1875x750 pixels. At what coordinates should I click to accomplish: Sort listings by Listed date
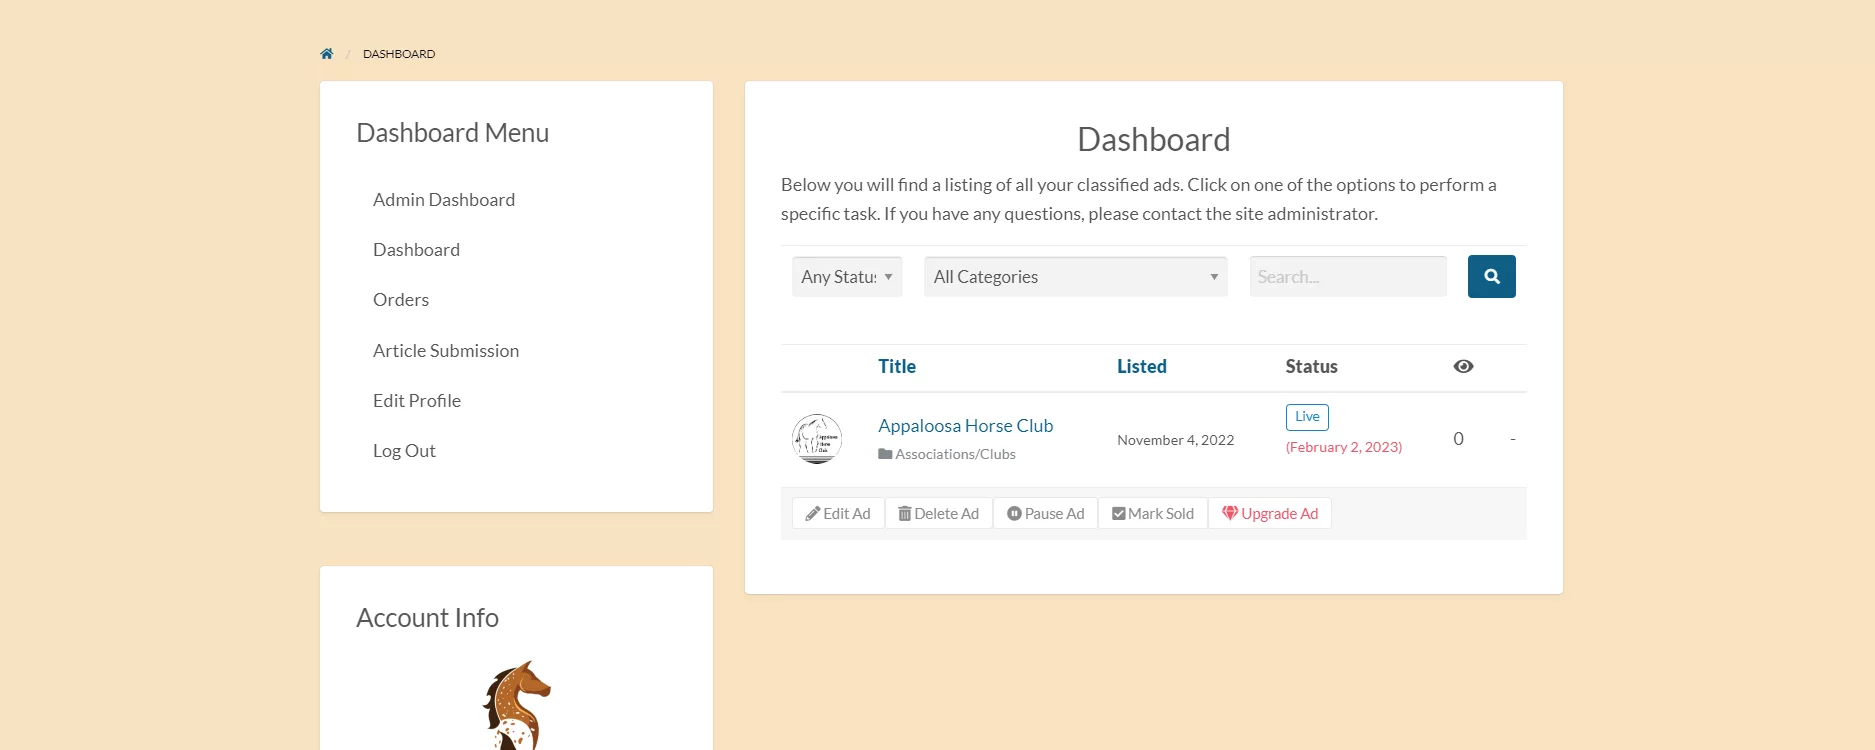click(1141, 367)
